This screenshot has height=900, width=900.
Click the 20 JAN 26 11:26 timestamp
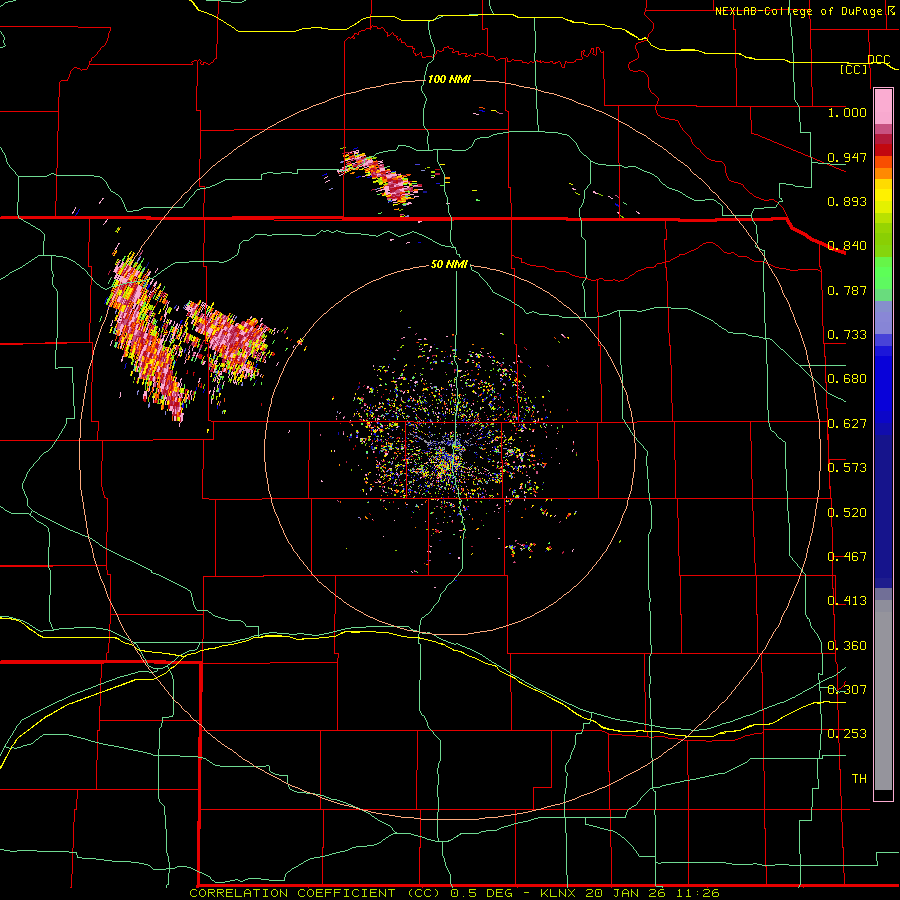pos(653,893)
